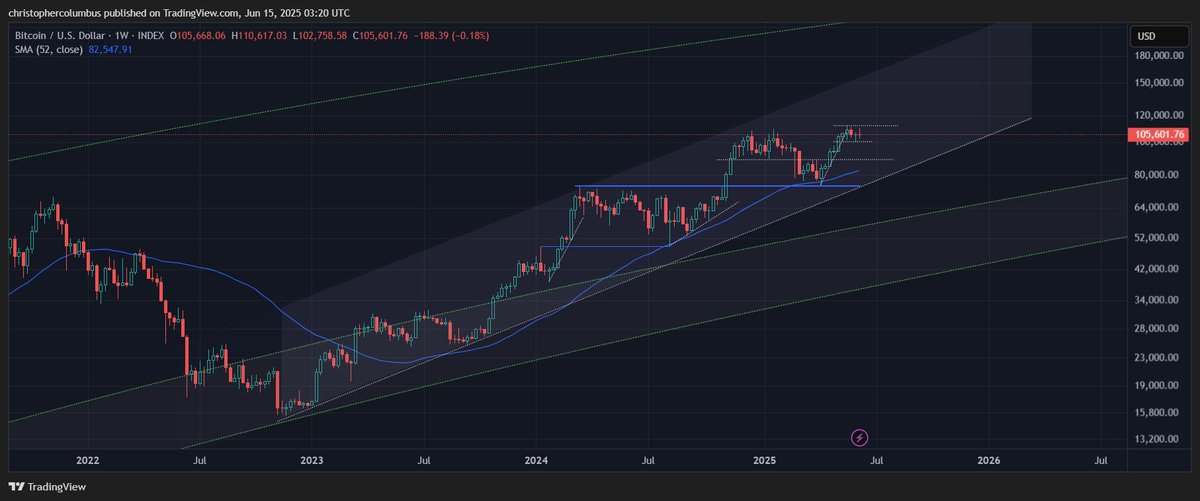Image resolution: width=1200 pixels, height=501 pixels.
Task: Click the 2023 time axis label
Action: coord(310,460)
